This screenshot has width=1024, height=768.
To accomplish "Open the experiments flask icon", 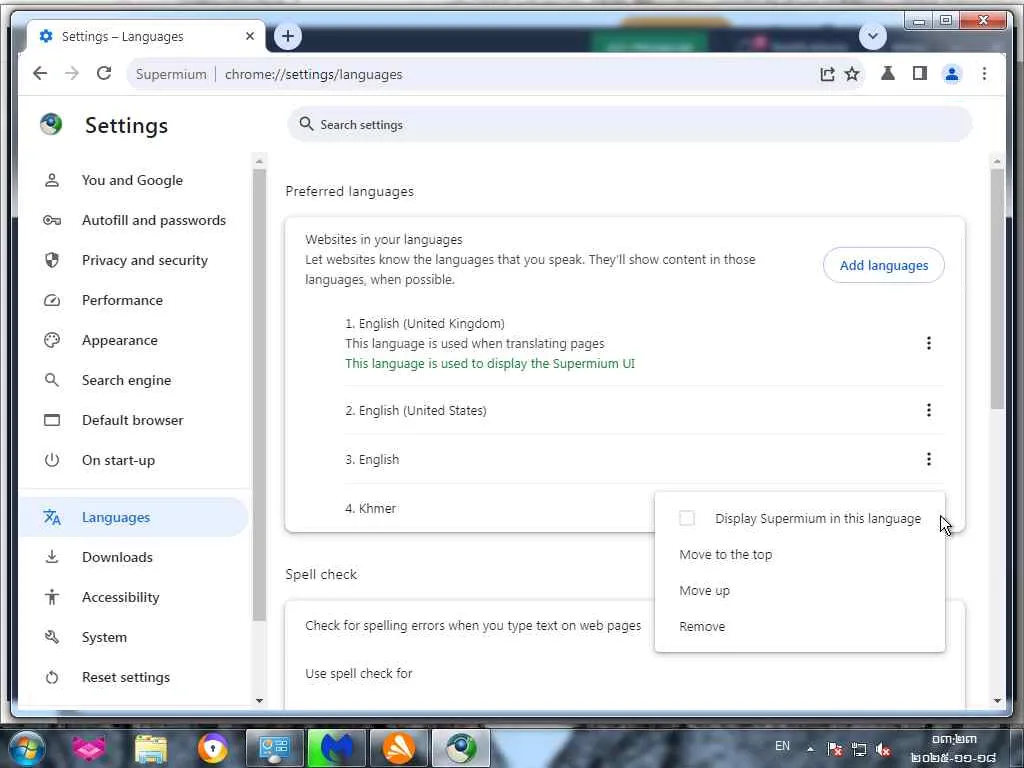I will click(888, 74).
